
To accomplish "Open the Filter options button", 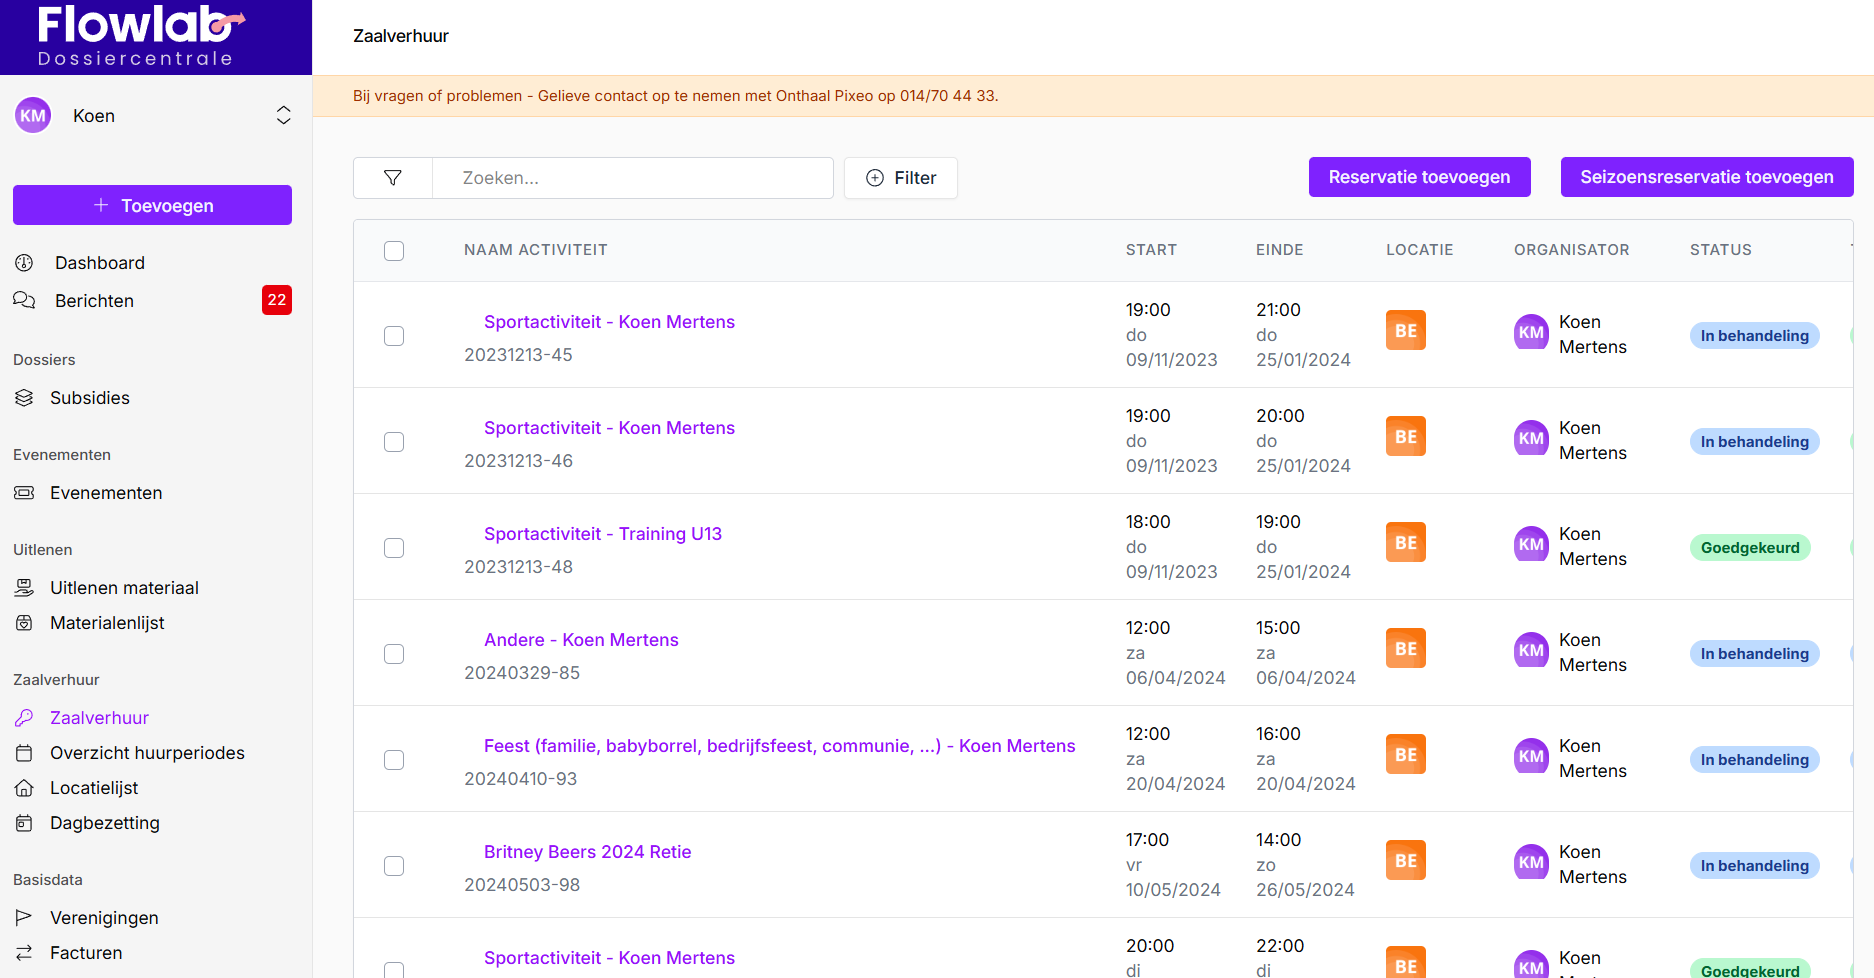I will [x=900, y=178].
